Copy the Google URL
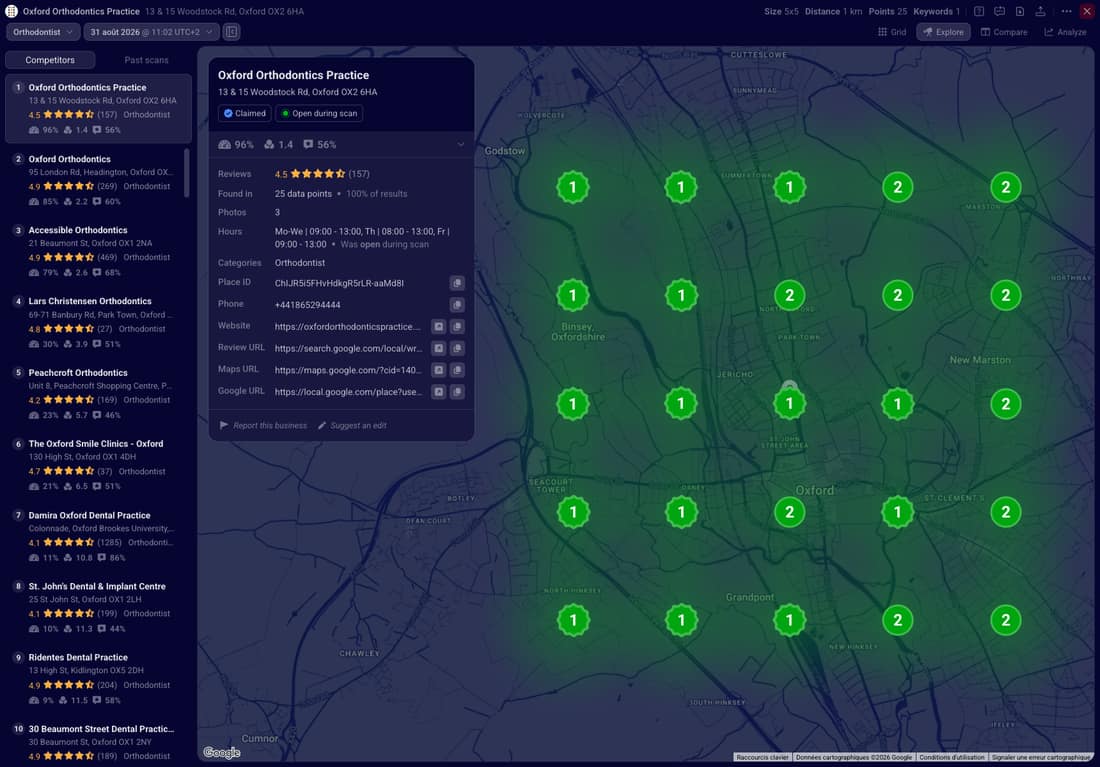Screen dimensions: 1100x767 click(x=457, y=392)
